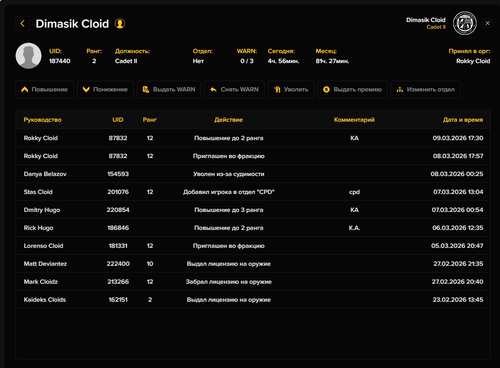Click the Dimasik Cloid page title
Screen dimensions: 500x368
72,24
